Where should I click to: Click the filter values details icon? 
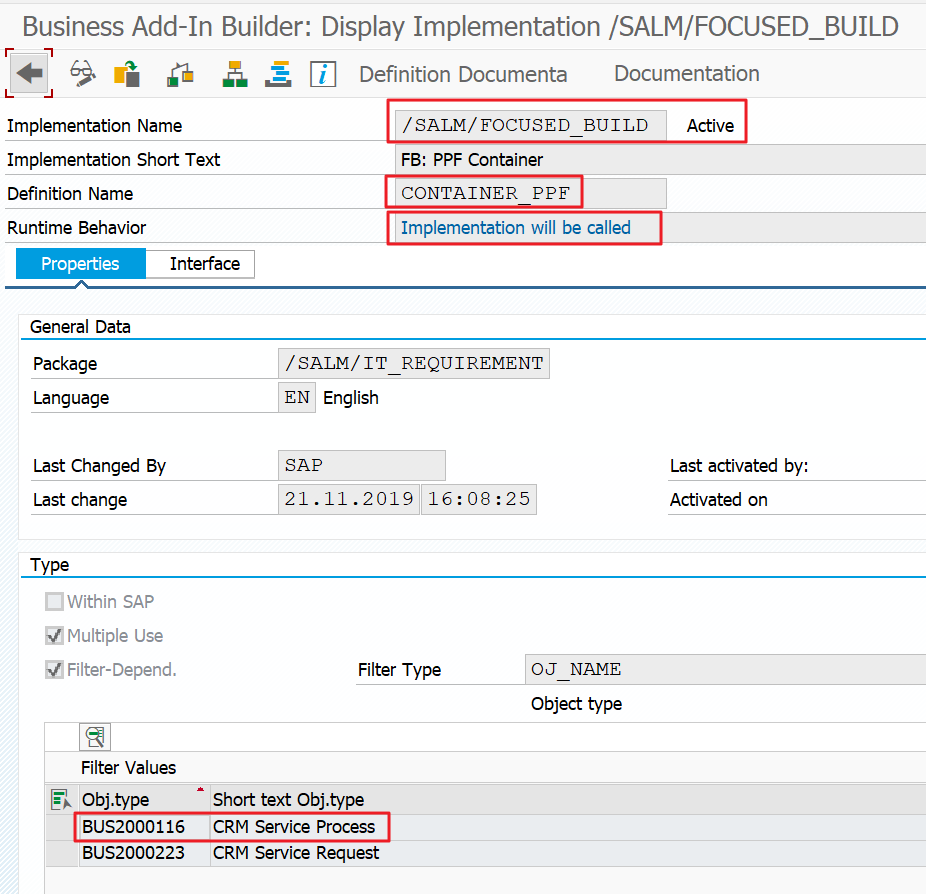pos(95,737)
